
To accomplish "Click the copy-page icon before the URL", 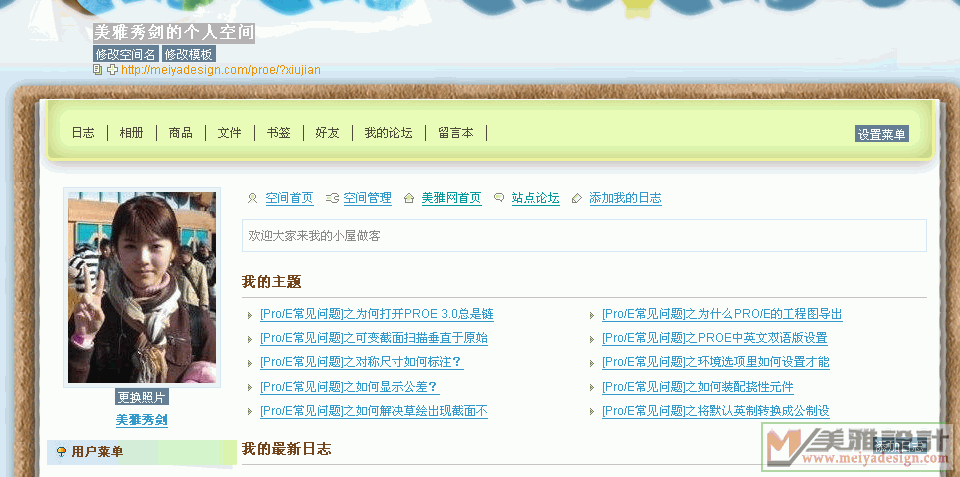I will (97, 69).
